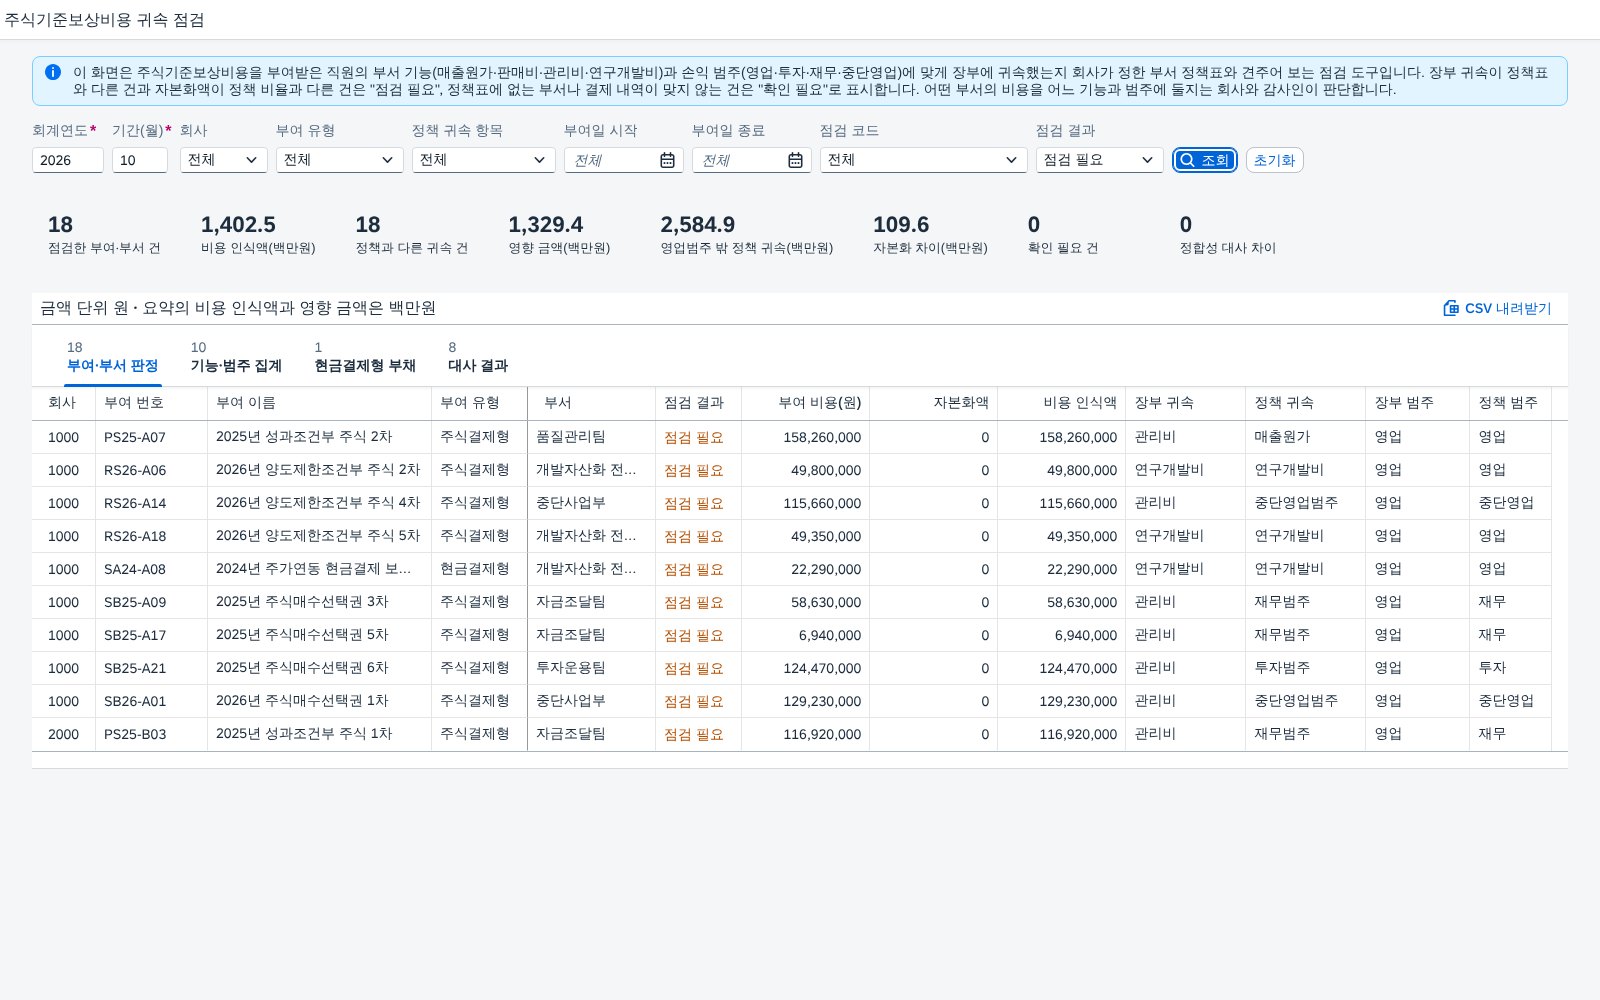Open the 부여일 시작 calendar picker icon
Screen dimensions: 1600x1000
pos(667,160)
